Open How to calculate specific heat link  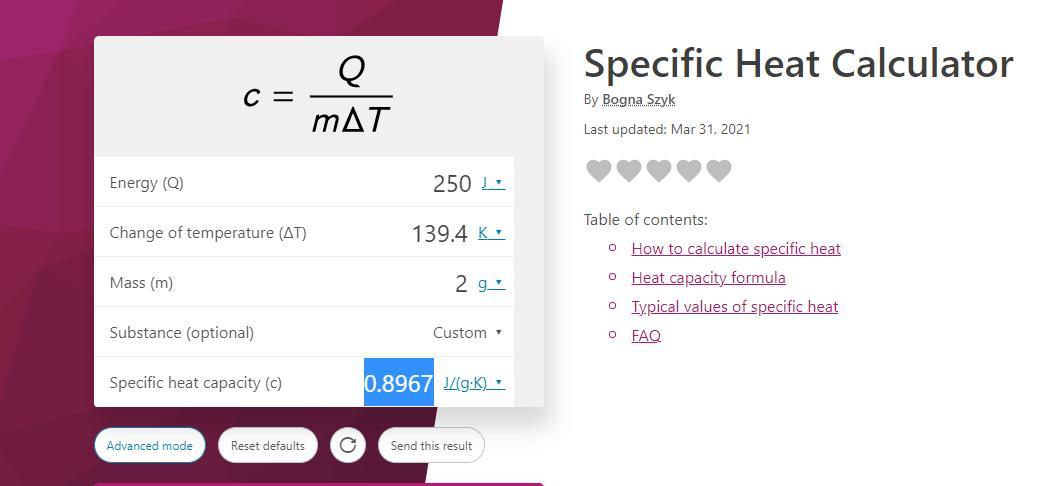[736, 249]
